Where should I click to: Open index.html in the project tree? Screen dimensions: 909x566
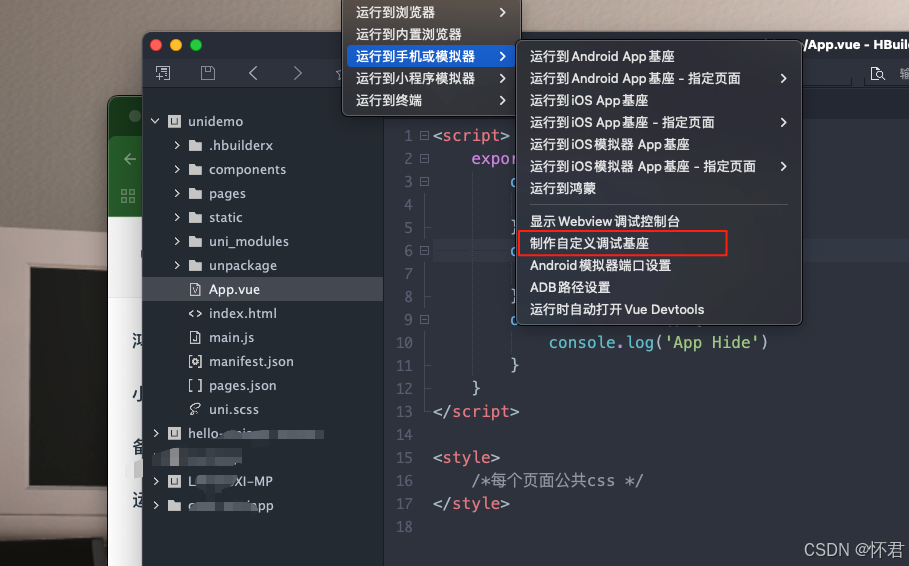(x=263, y=313)
